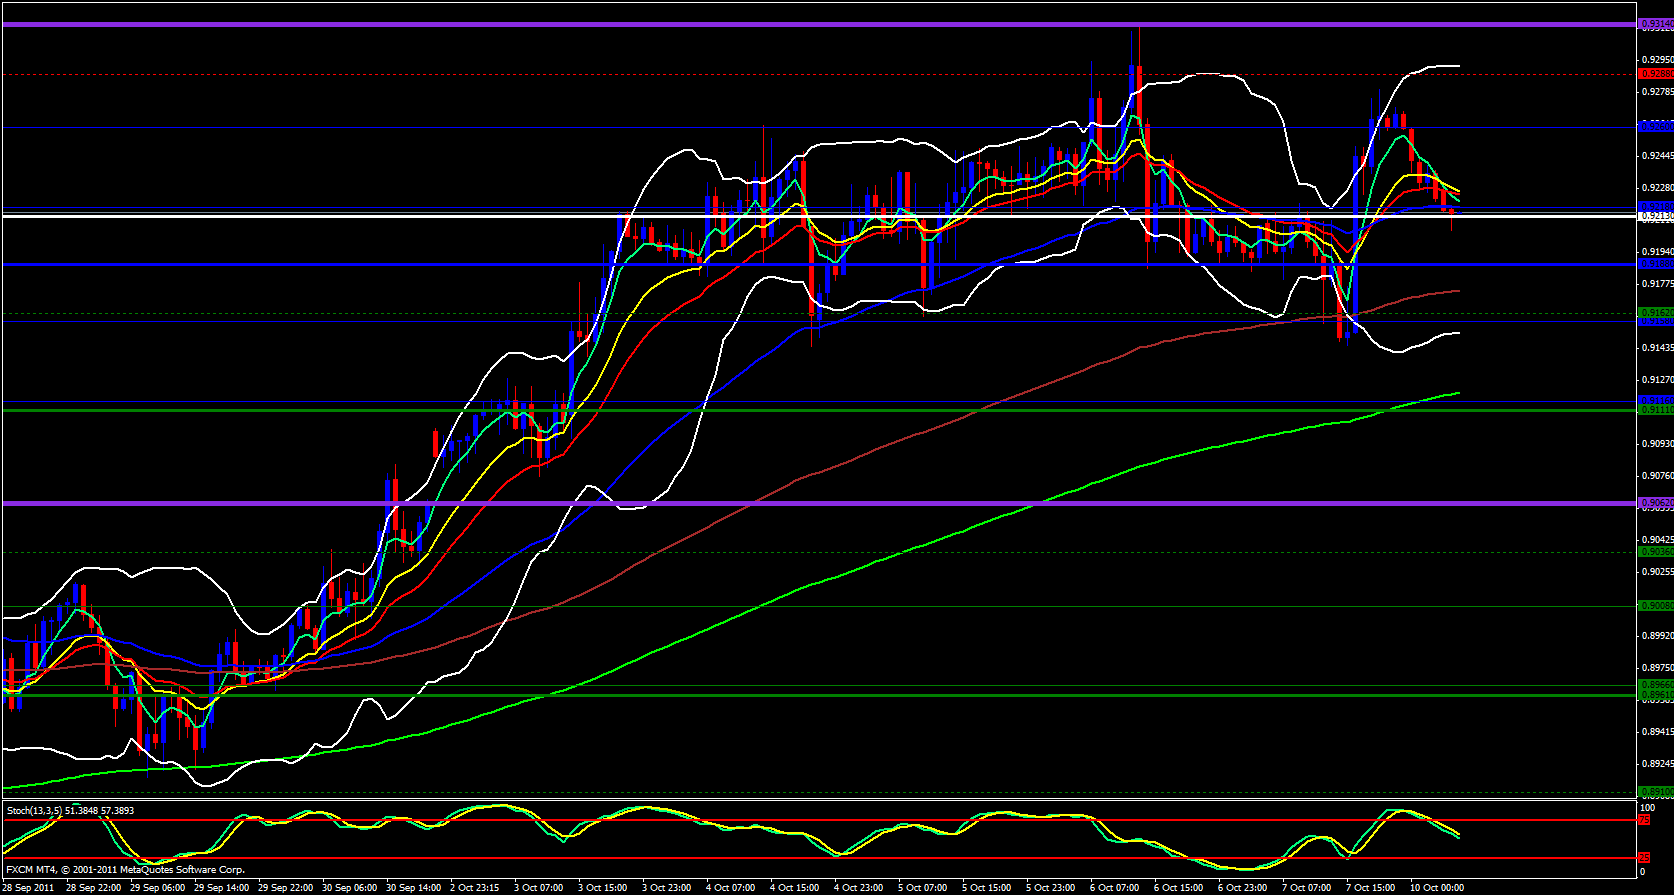Click the purple 0.9314 price label
This screenshot has width=1674, height=895.
1655,24
